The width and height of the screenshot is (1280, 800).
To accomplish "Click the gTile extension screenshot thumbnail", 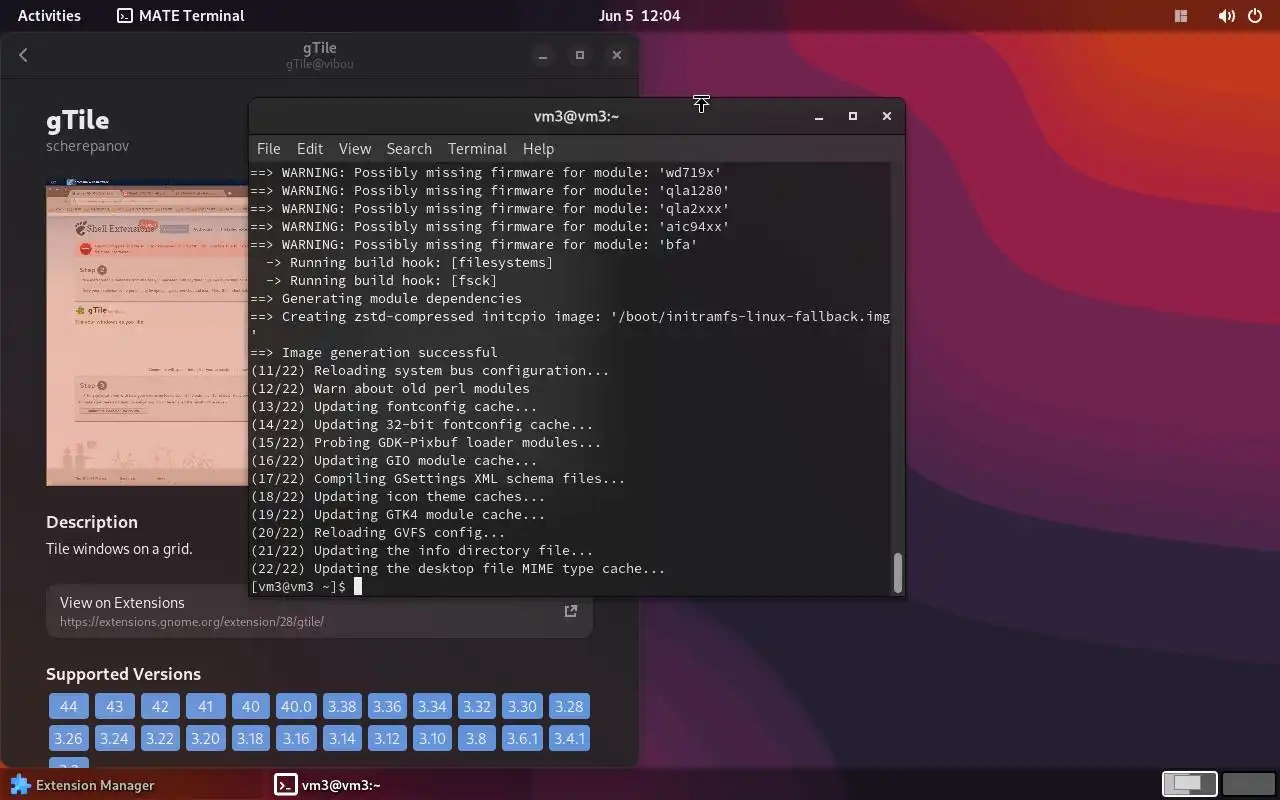I will (147, 331).
